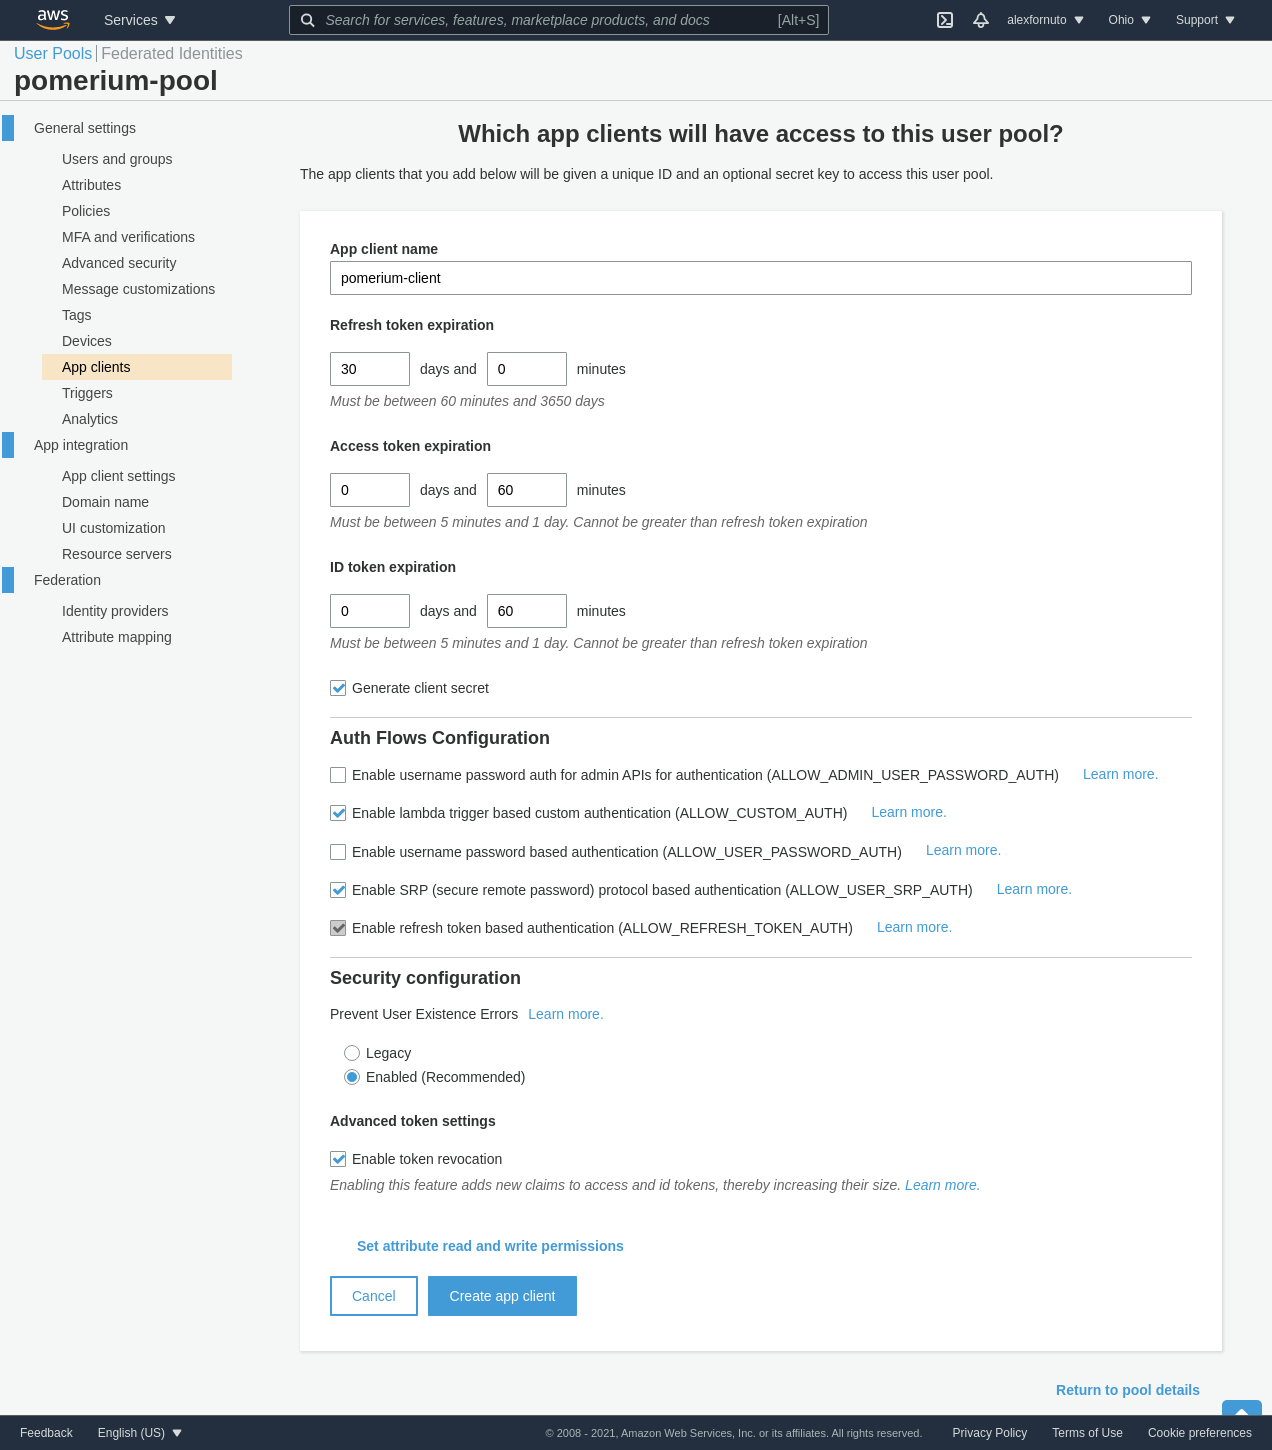Viewport: 1272px width, 1450px height.
Task: Open the Ohio region selector
Action: (x=1128, y=20)
